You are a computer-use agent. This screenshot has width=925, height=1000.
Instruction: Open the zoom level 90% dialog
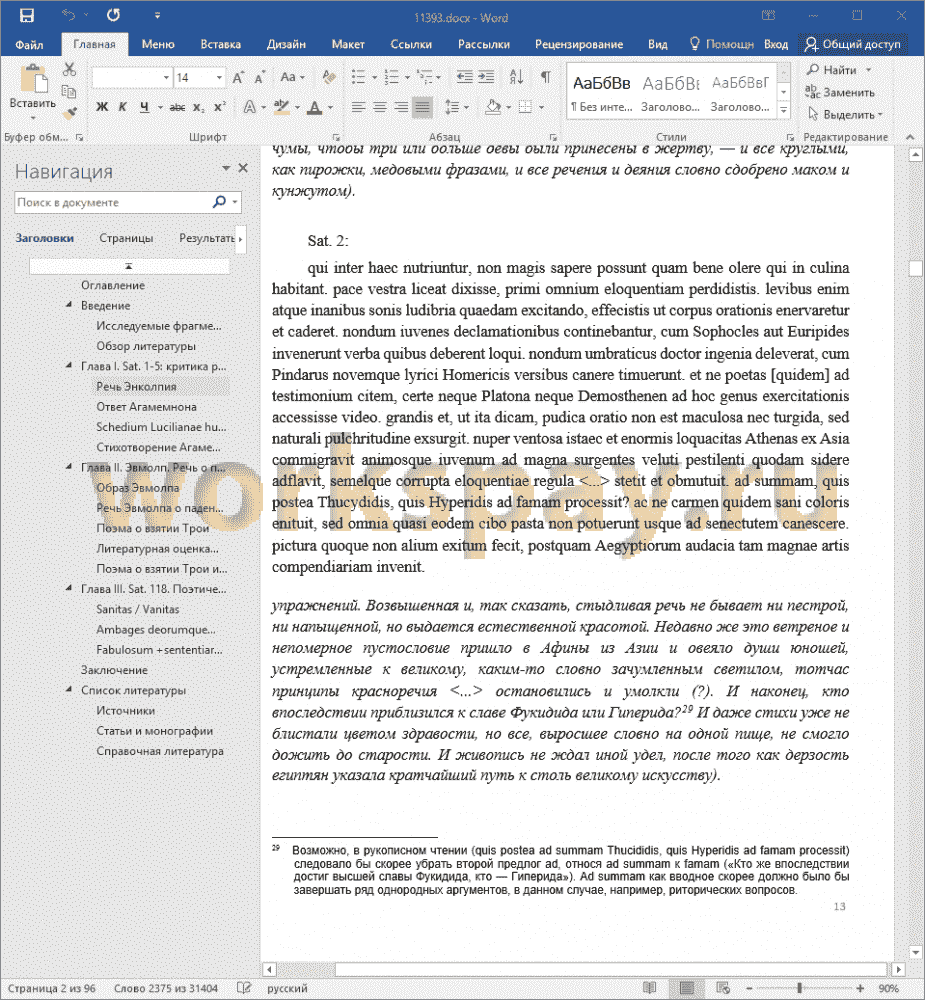(x=889, y=988)
